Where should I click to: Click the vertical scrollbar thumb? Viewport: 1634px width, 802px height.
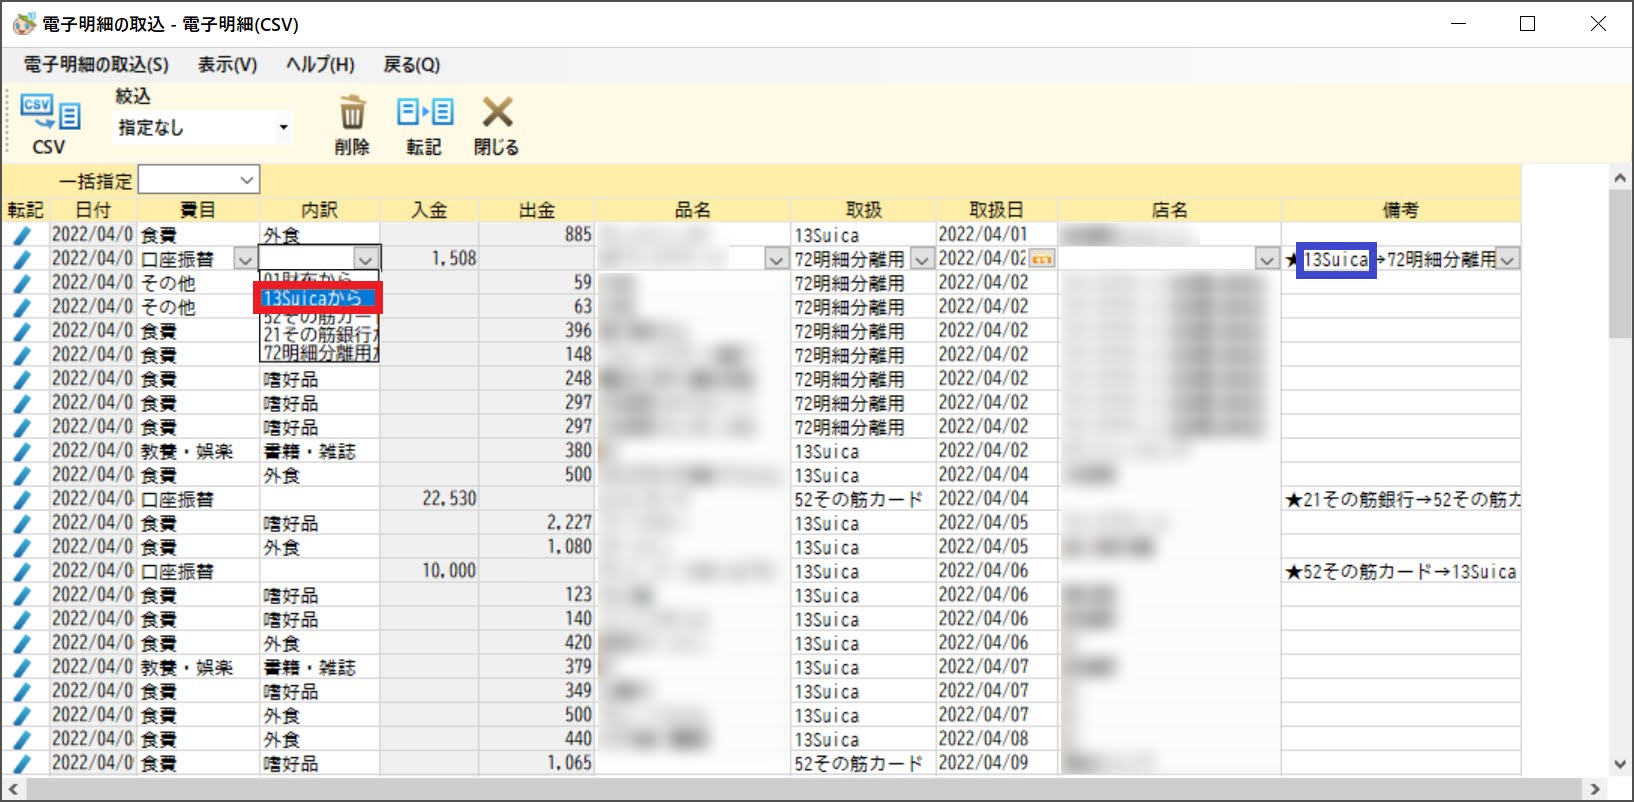click(x=1620, y=264)
